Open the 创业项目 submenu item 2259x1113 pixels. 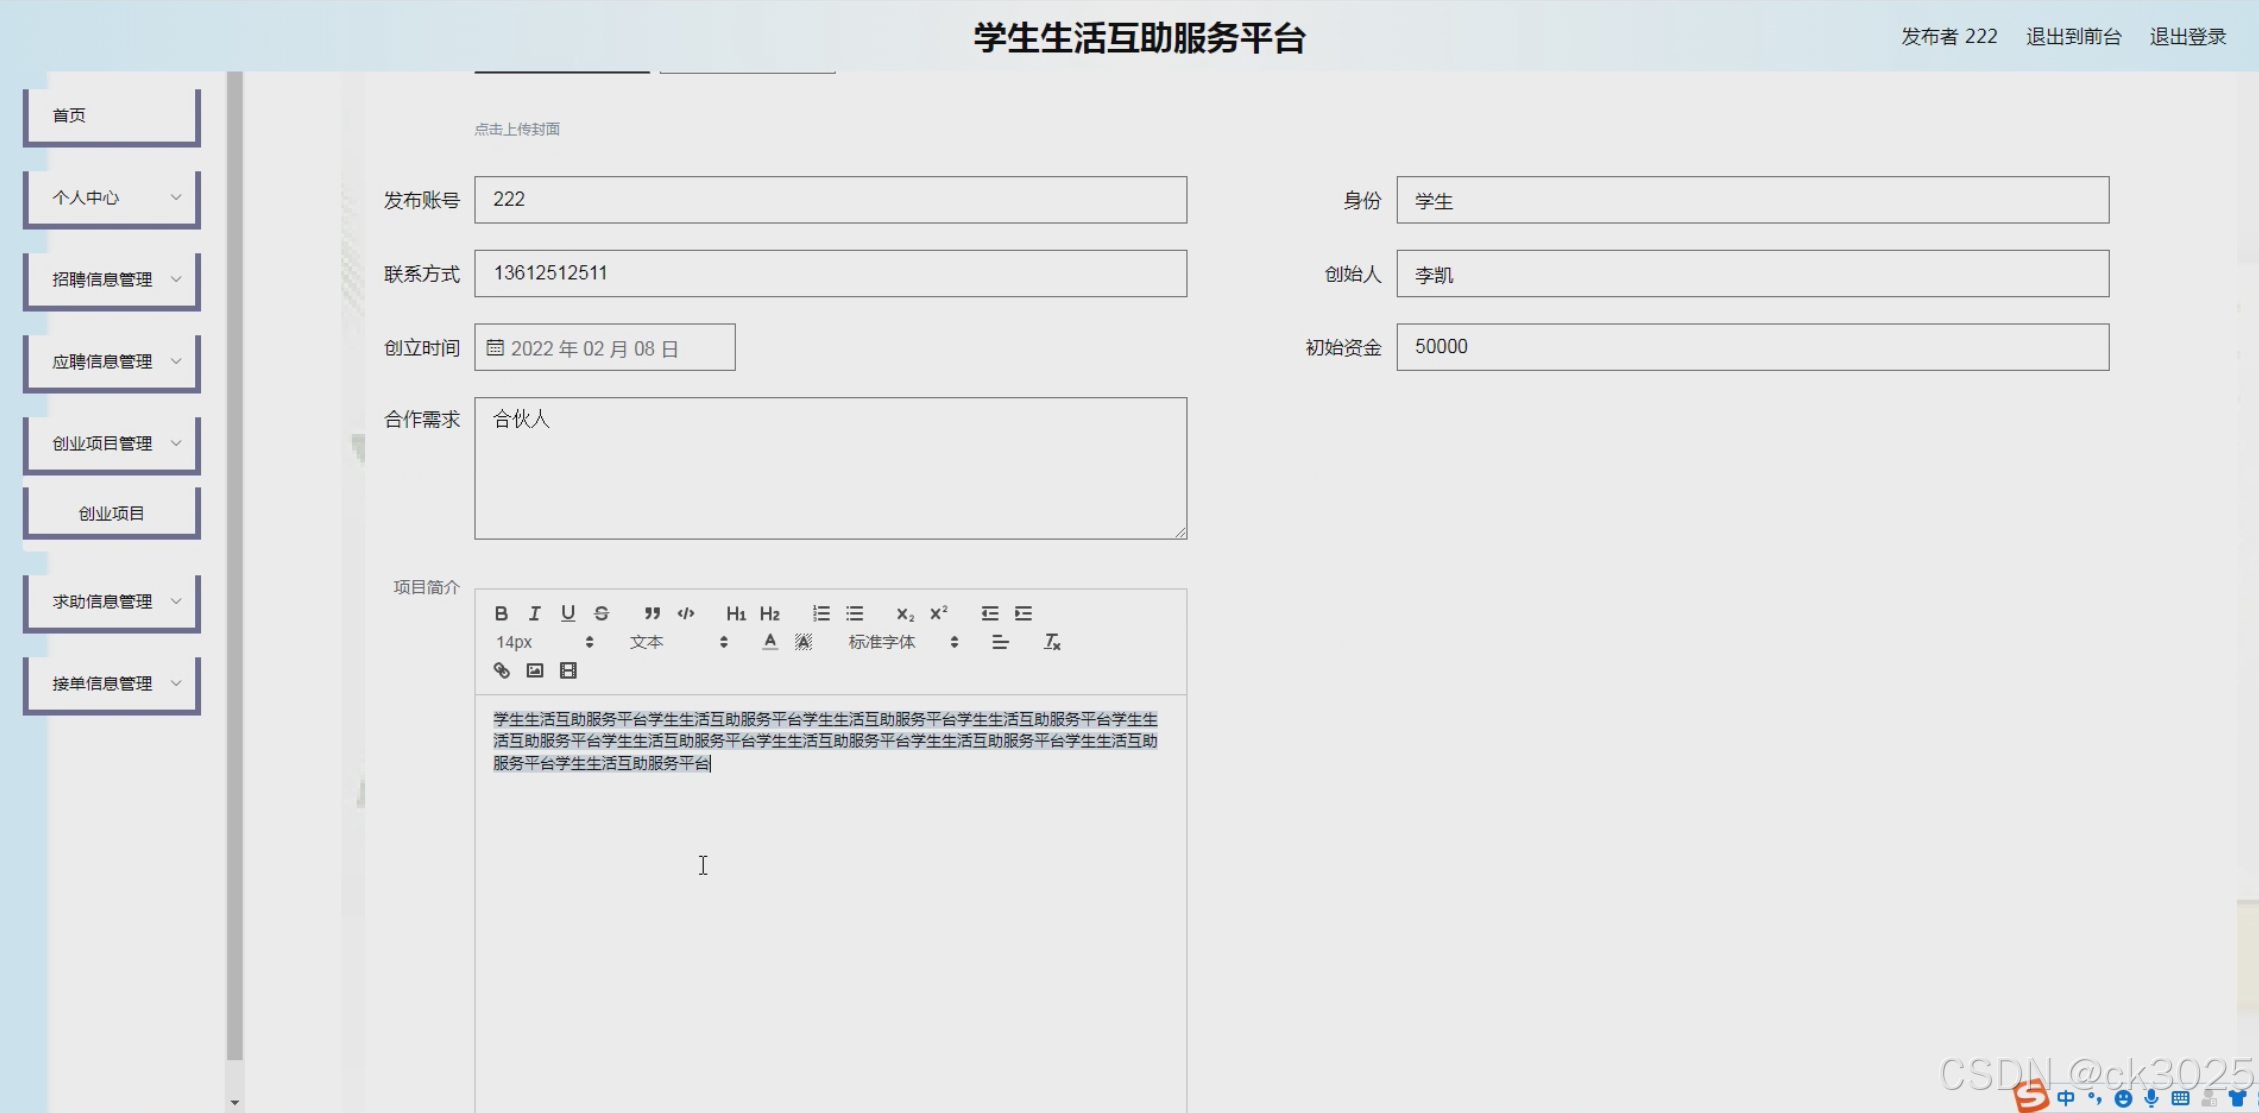[x=112, y=513]
